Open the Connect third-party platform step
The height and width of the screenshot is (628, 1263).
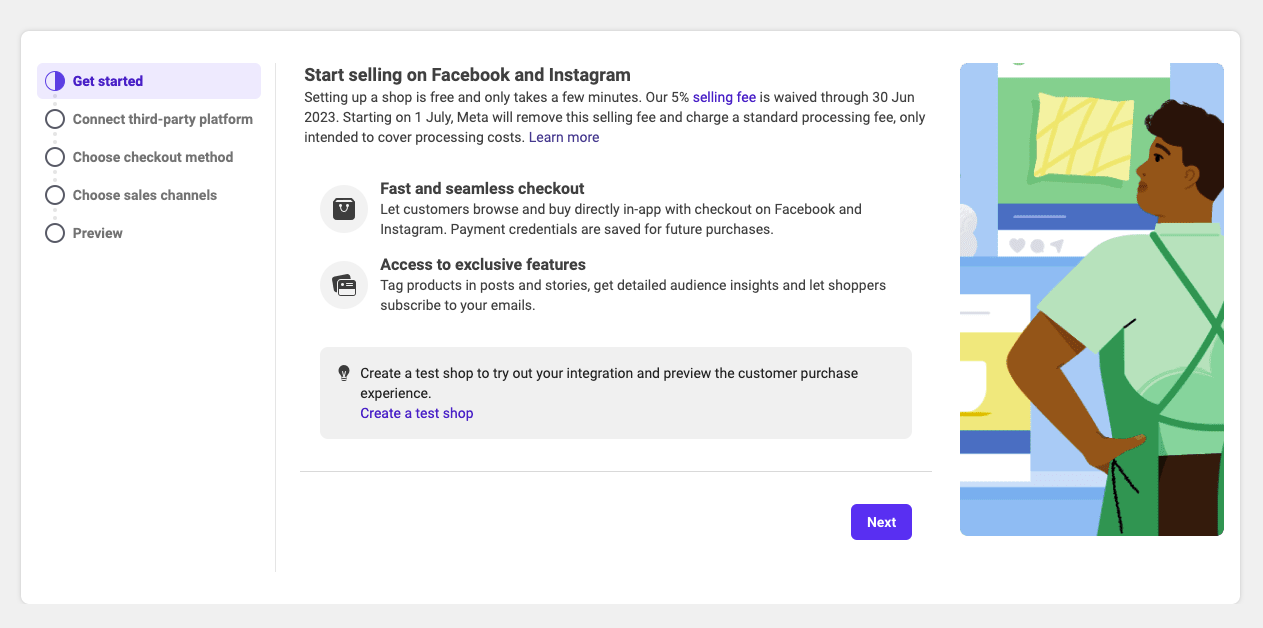[x=161, y=118]
